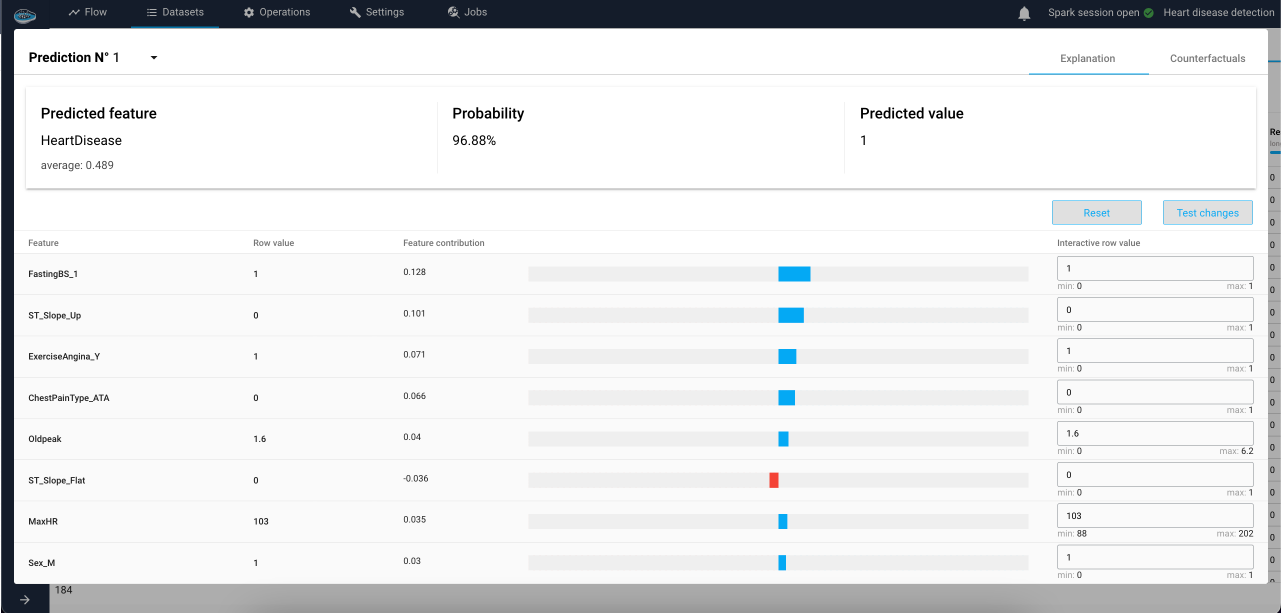This screenshot has width=1281, height=613.
Task: Edit the Oldpeak interactive value field
Action: (x=1155, y=433)
